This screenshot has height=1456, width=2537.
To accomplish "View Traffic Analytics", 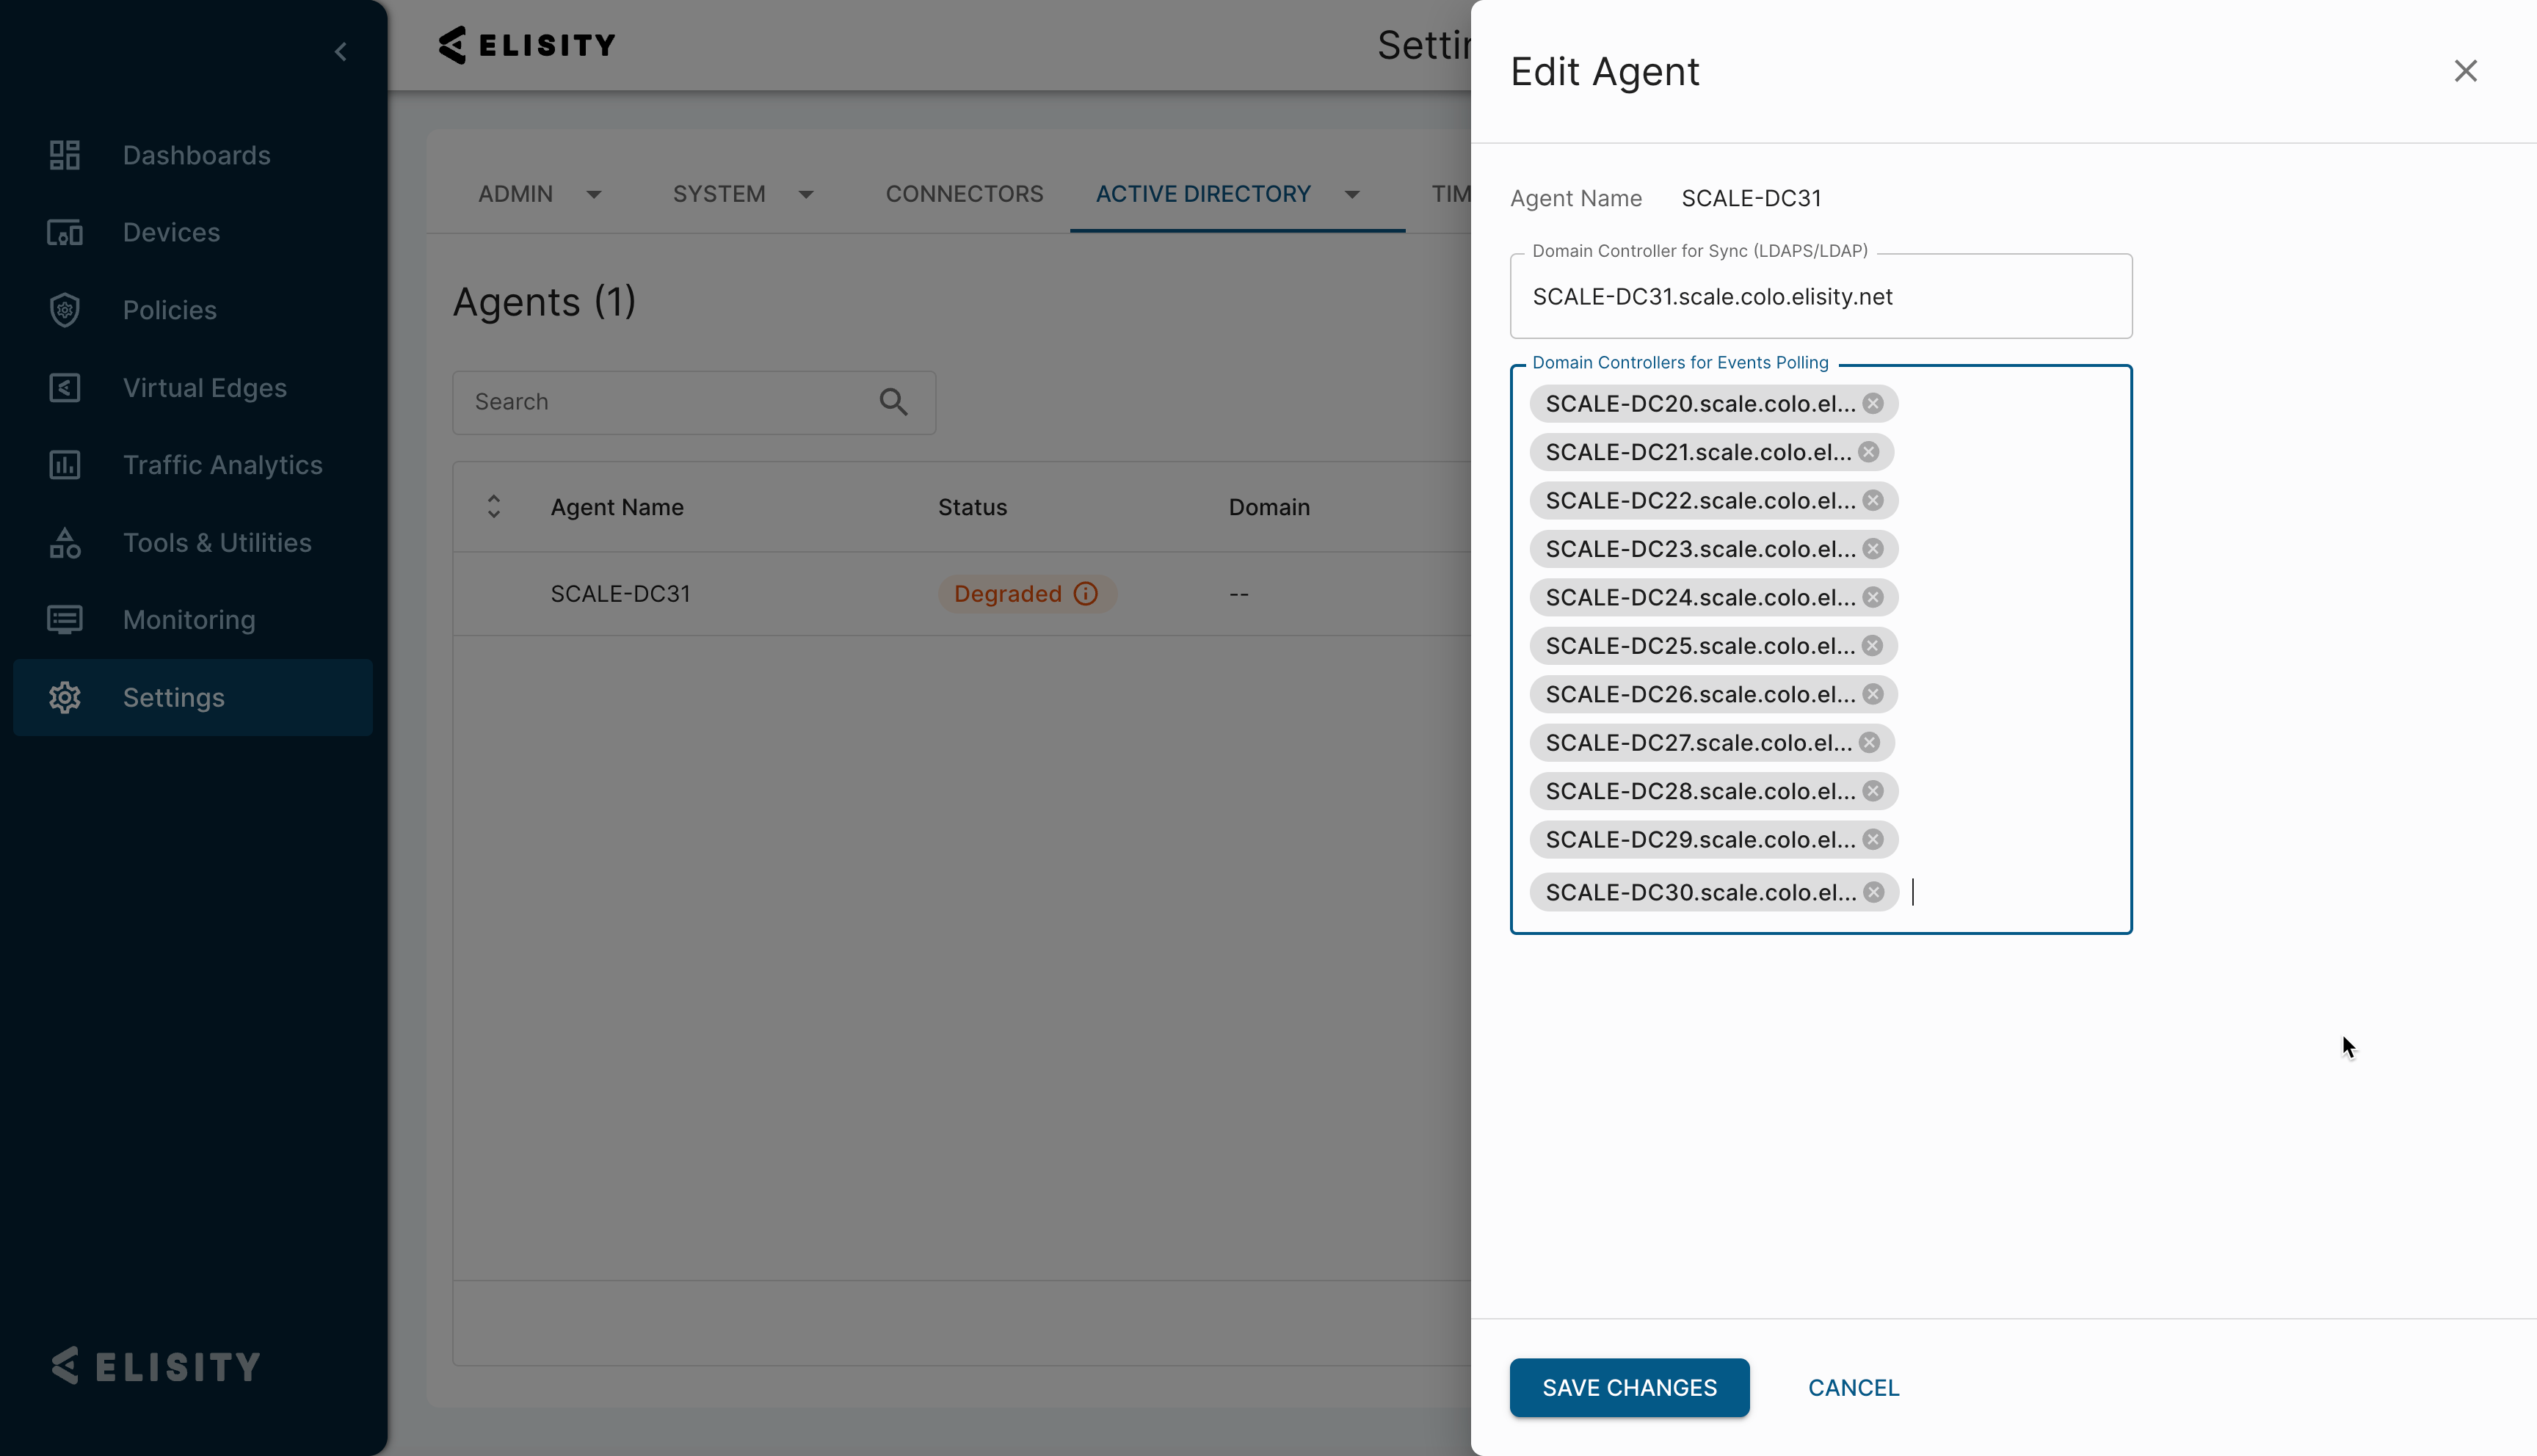I will point(222,465).
